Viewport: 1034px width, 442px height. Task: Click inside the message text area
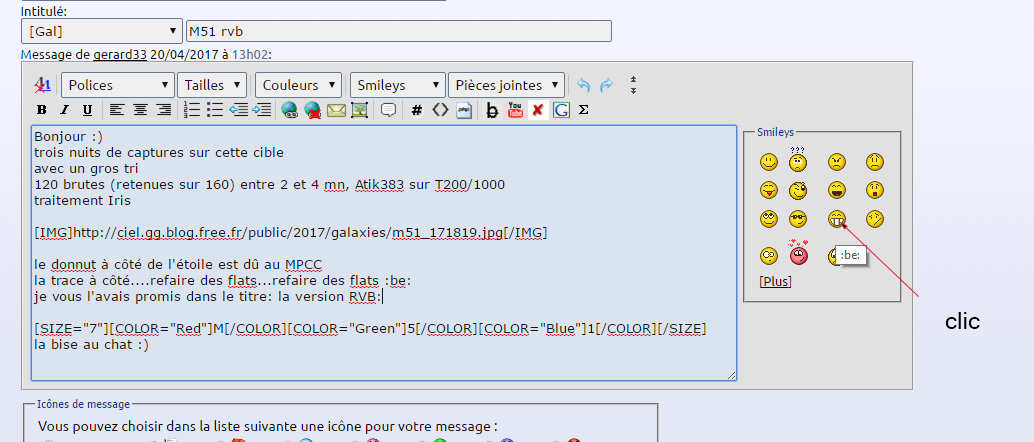[x=384, y=253]
